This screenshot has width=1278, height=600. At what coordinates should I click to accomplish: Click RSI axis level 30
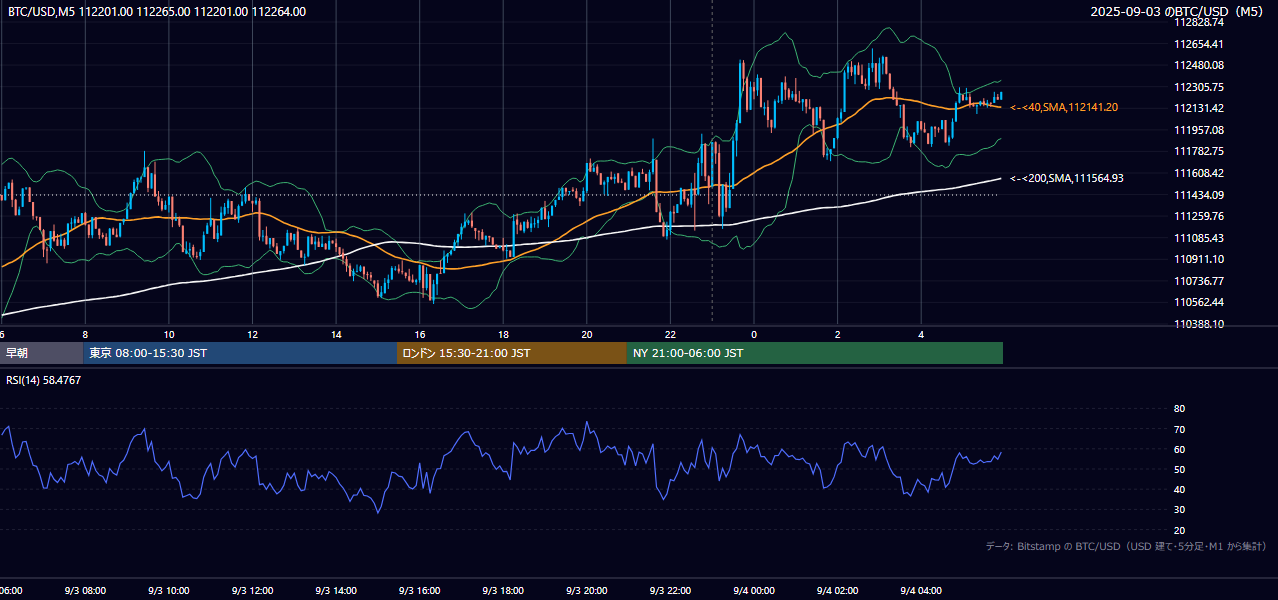1179,510
